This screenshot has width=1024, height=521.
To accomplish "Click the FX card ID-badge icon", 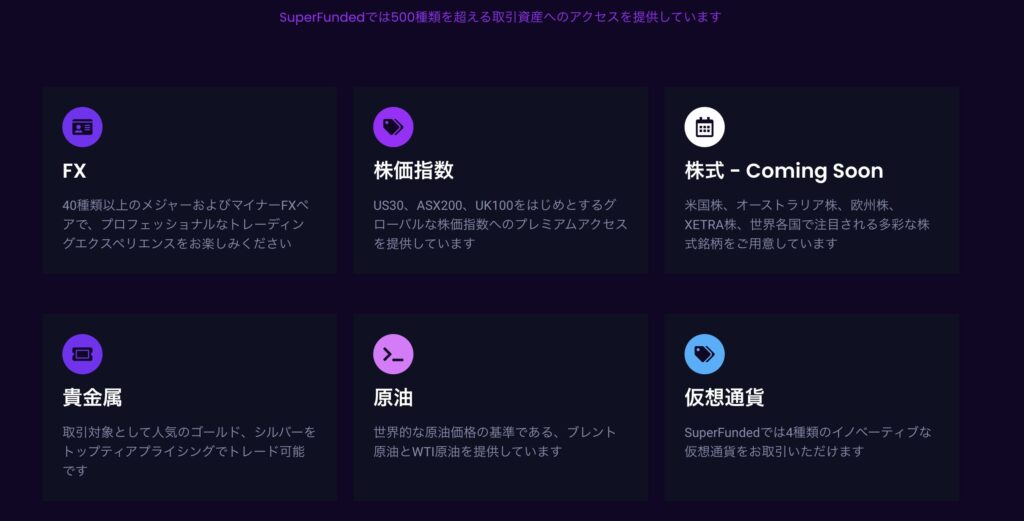I will point(82,127).
